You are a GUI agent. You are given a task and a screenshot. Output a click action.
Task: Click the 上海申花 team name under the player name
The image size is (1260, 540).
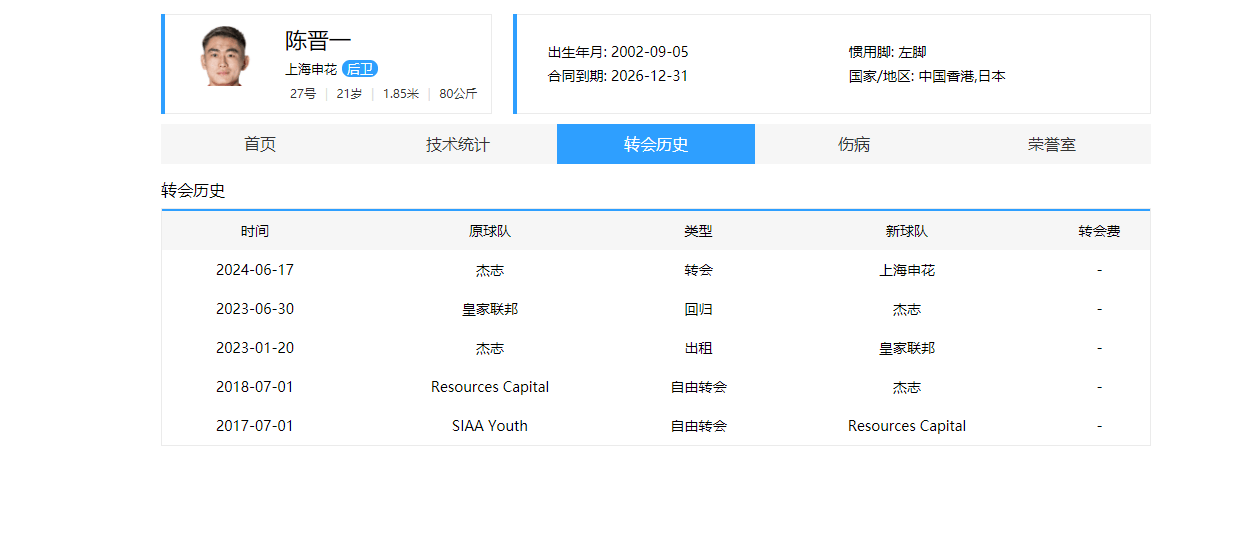[x=311, y=69]
